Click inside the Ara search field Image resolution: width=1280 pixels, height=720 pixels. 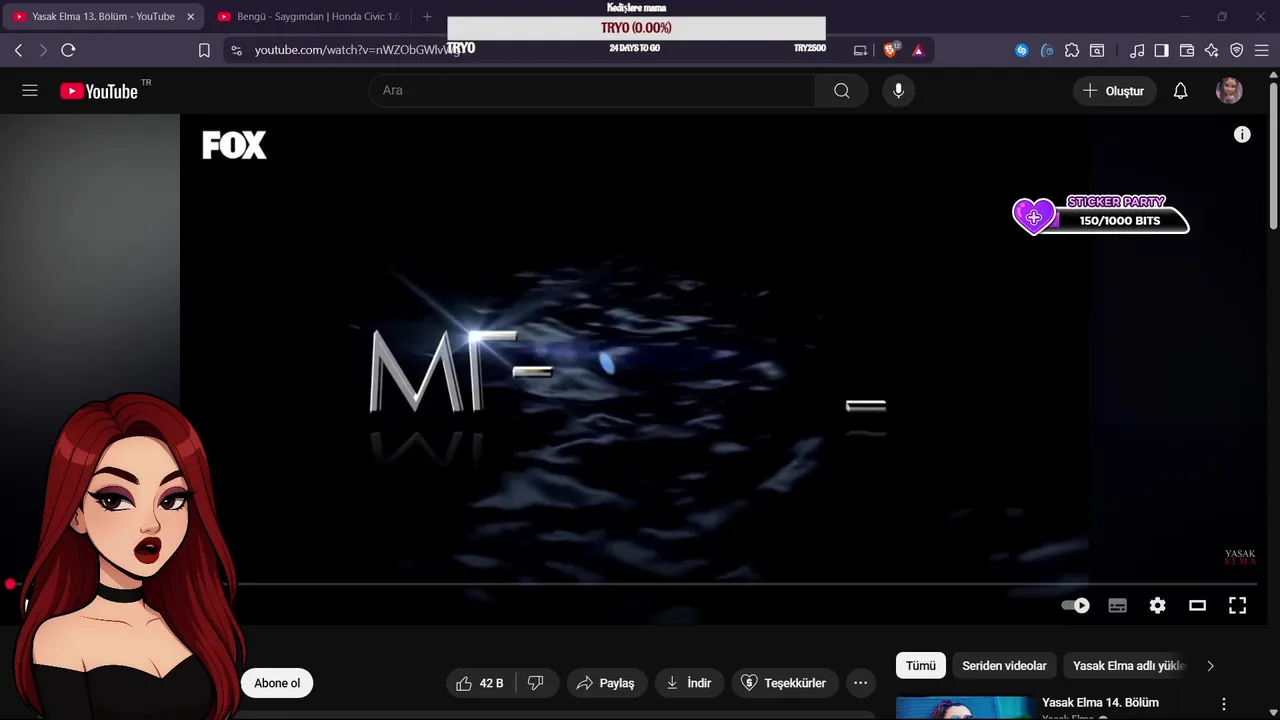[x=592, y=91]
